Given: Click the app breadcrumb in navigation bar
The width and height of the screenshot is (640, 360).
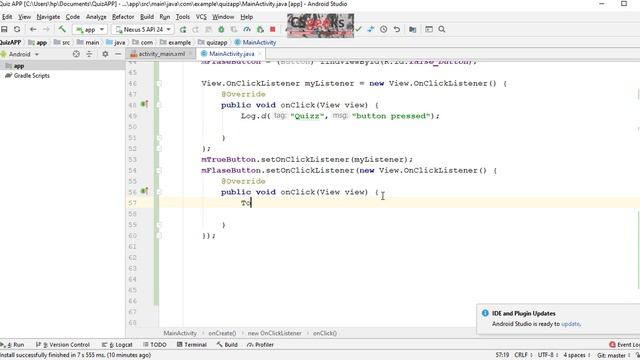Looking at the screenshot, I should (38, 42).
